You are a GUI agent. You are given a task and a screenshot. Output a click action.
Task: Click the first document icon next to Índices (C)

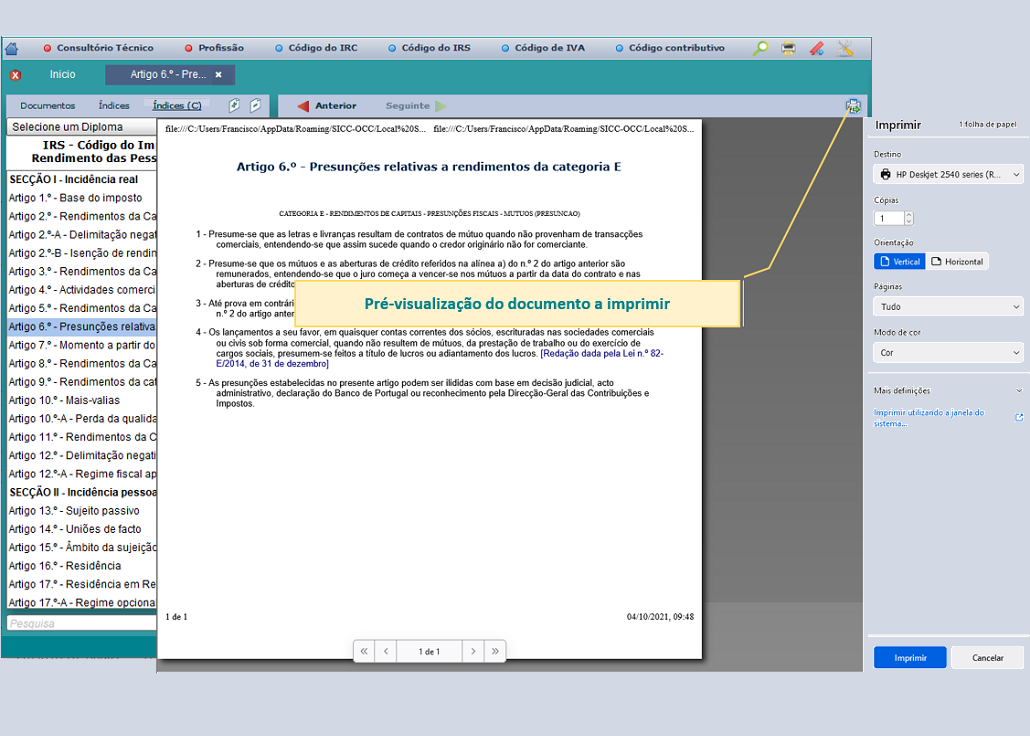pyautogui.click(x=234, y=105)
